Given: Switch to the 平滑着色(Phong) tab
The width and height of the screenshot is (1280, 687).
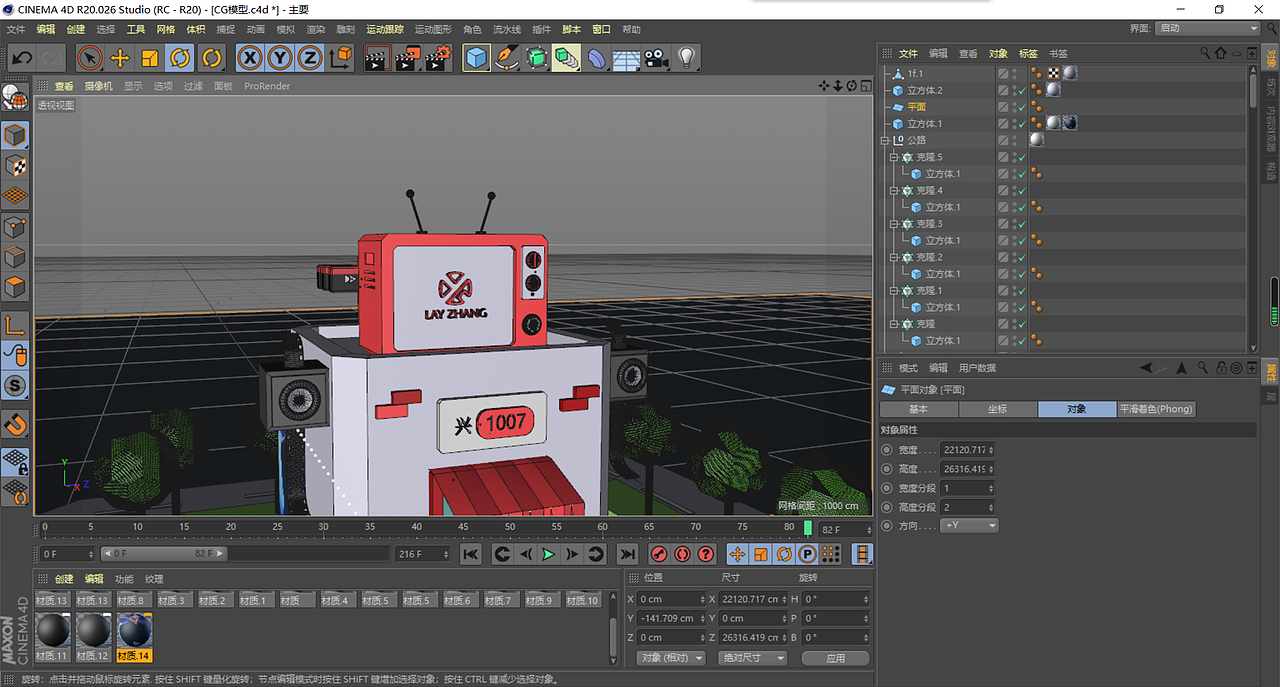Looking at the screenshot, I should click(1156, 408).
